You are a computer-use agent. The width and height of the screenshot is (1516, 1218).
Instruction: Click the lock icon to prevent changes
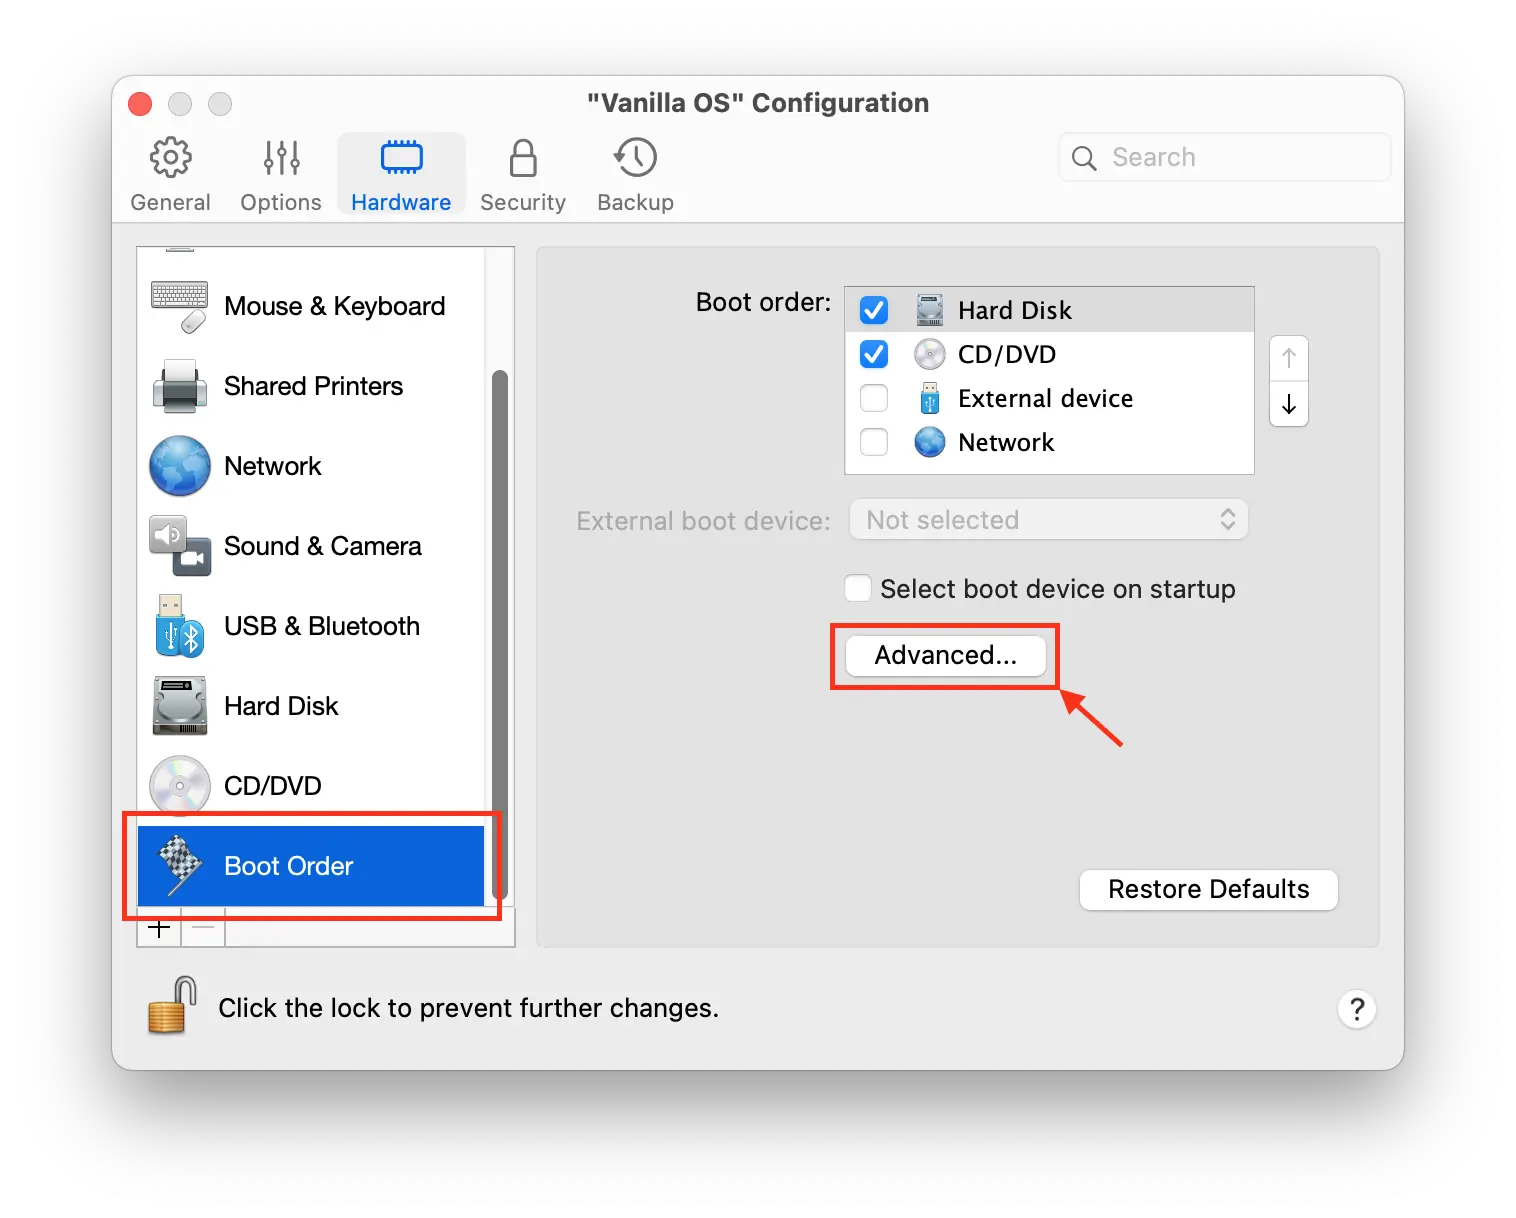(172, 1005)
